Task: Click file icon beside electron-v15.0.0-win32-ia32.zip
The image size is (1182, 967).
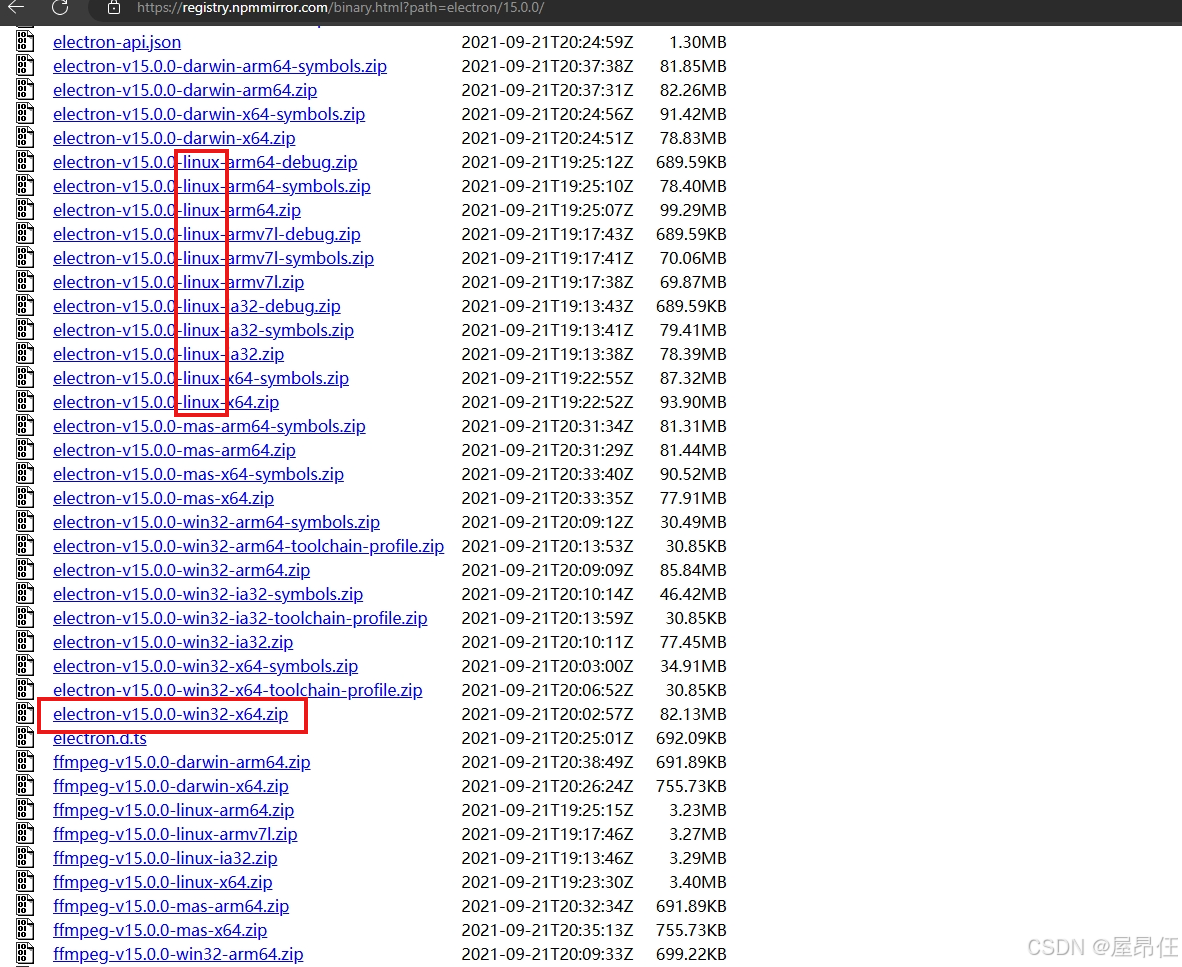Action: [25, 641]
